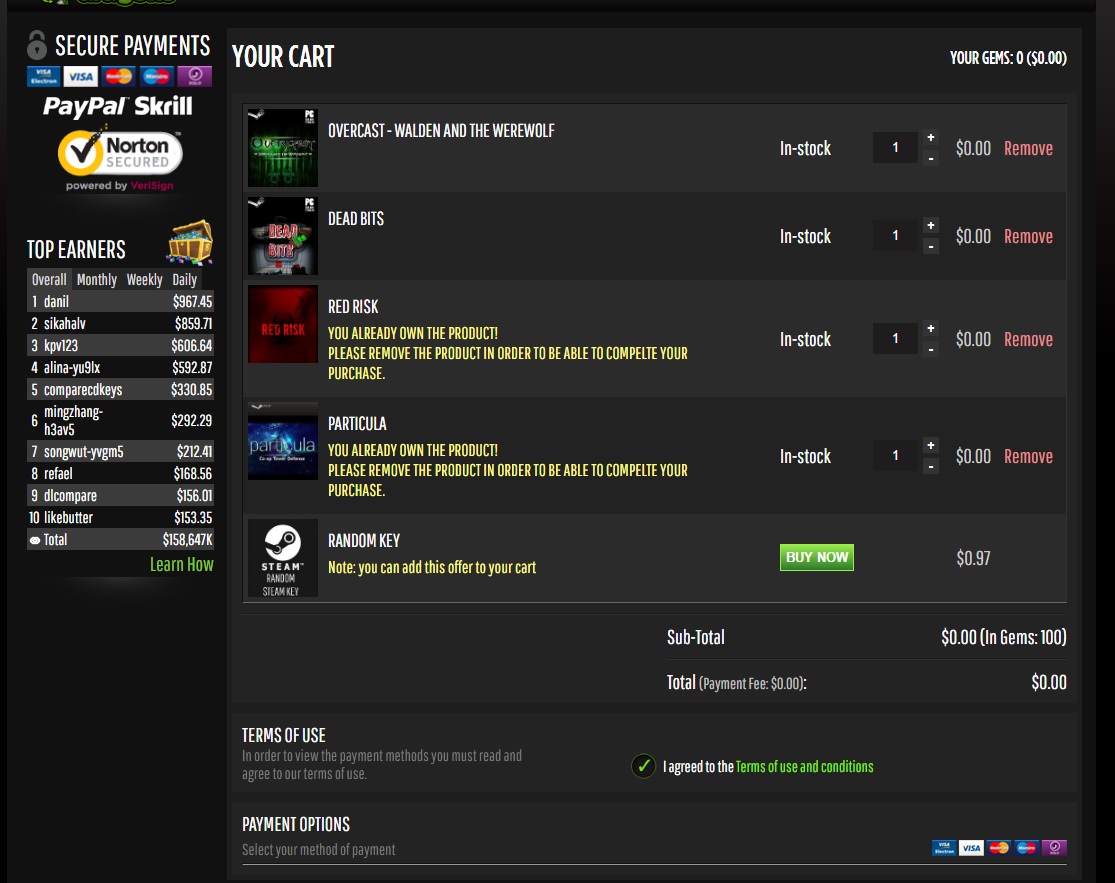Click earner dlcompare in the list
Image resolution: width=1115 pixels, height=883 pixels.
click(120, 496)
